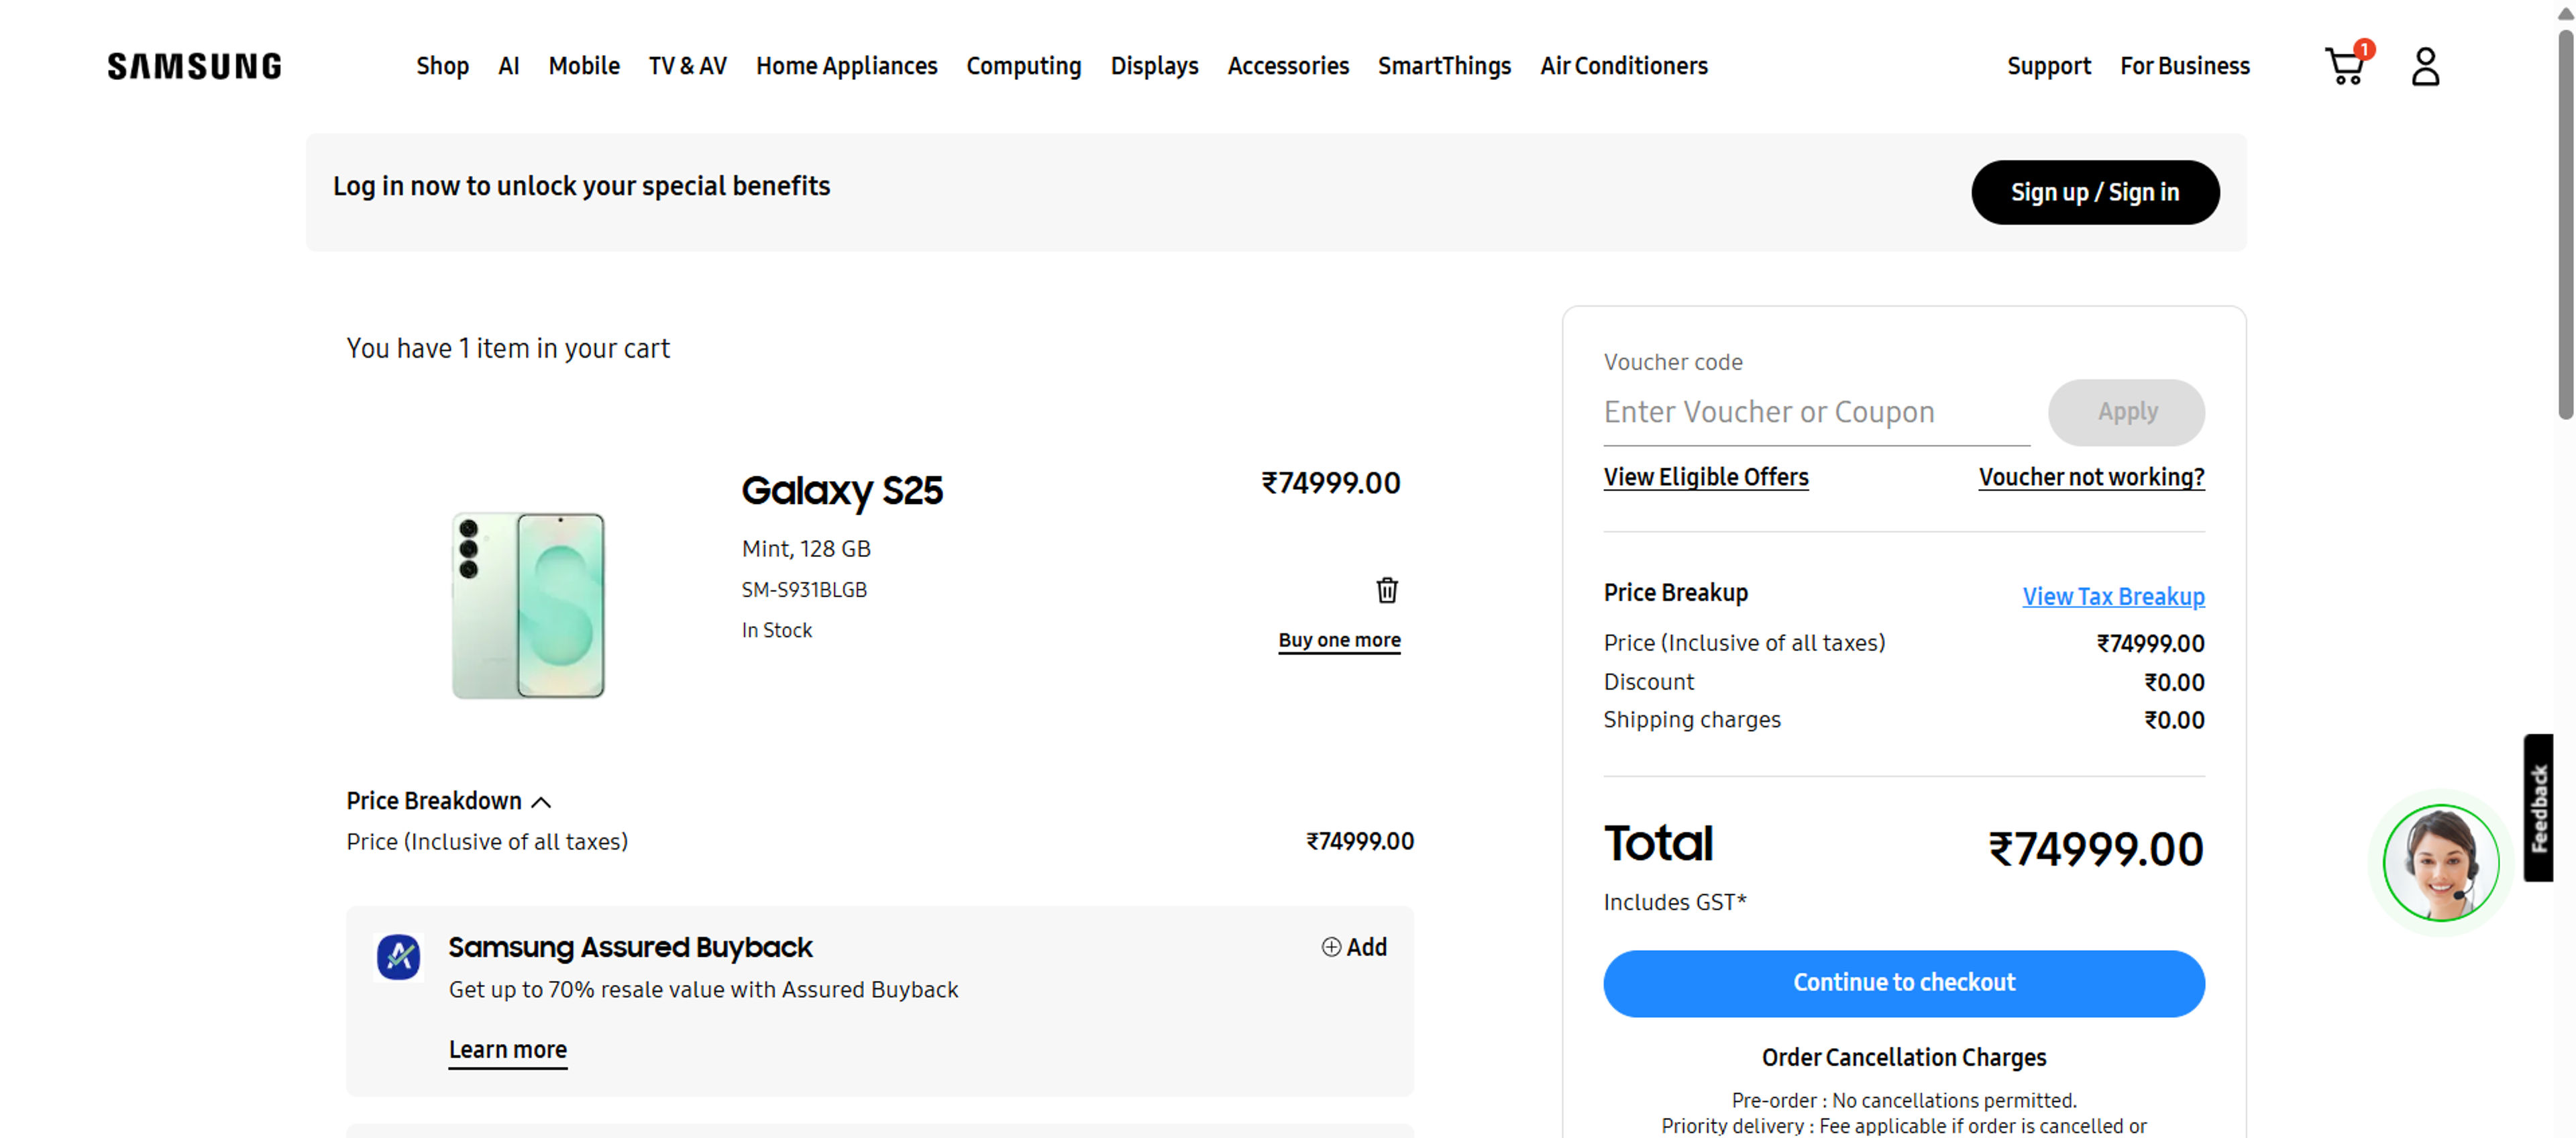Apply the voucher code
Viewport: 2576px width, 1138px height.
tap(2126, 412)
